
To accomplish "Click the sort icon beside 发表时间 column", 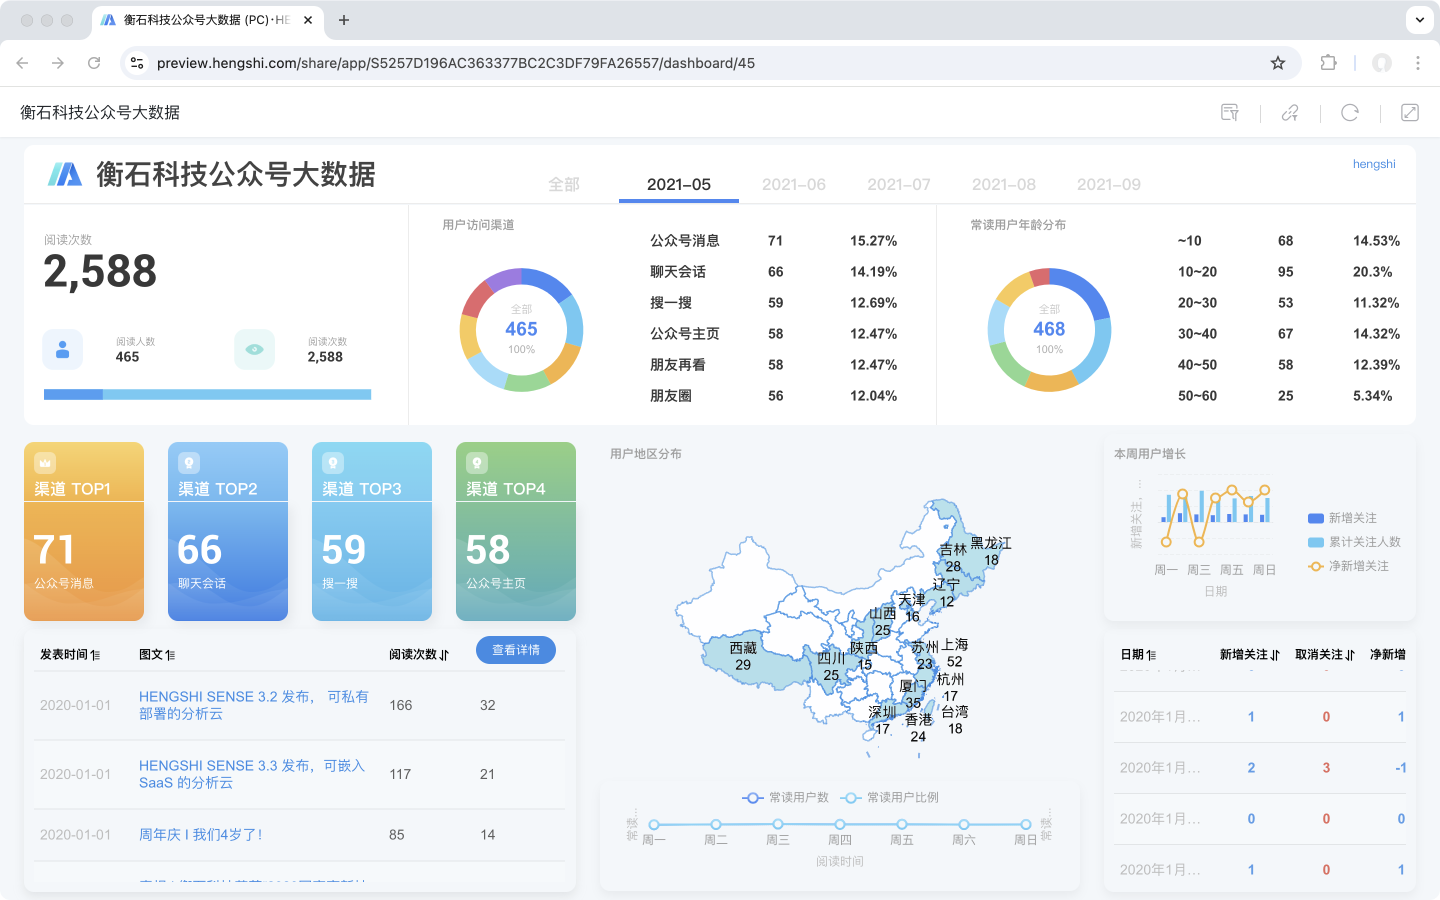I will [x=95, y=655].
